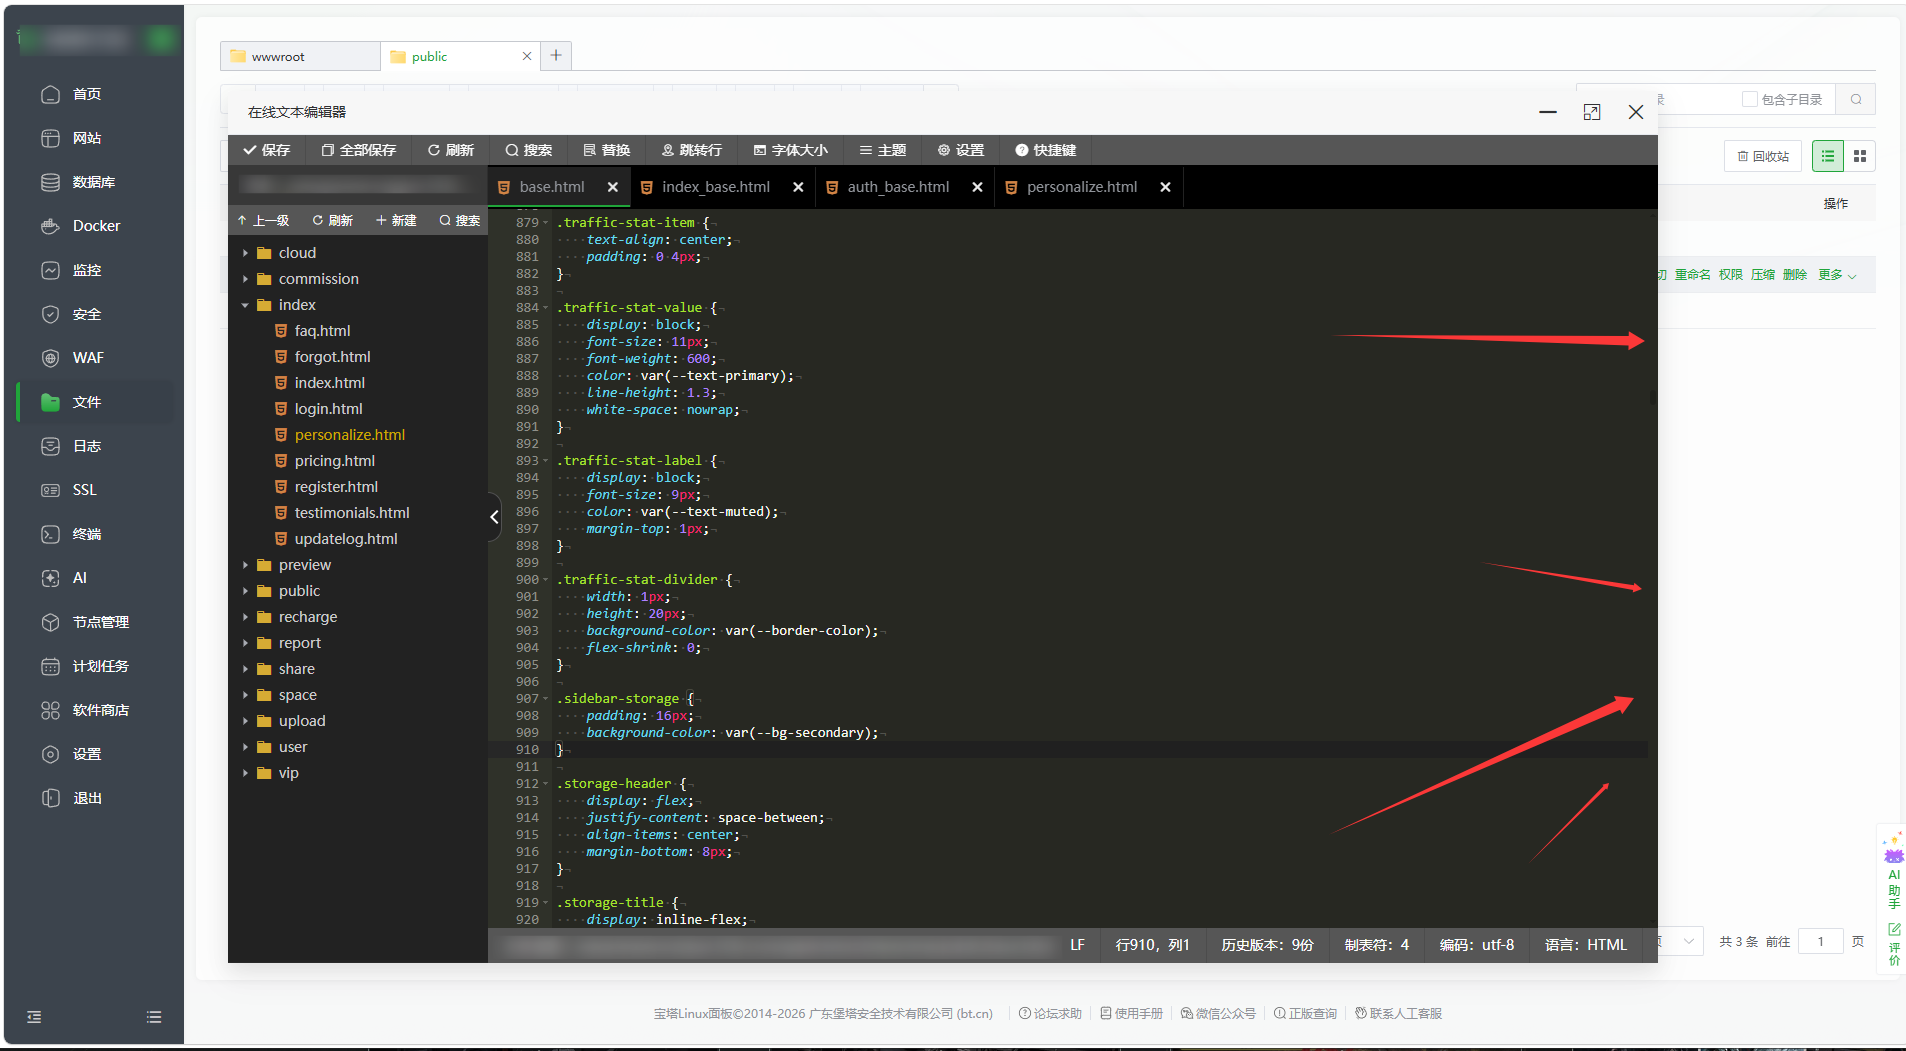Open the 日志 logs section

tap(86, 446)
